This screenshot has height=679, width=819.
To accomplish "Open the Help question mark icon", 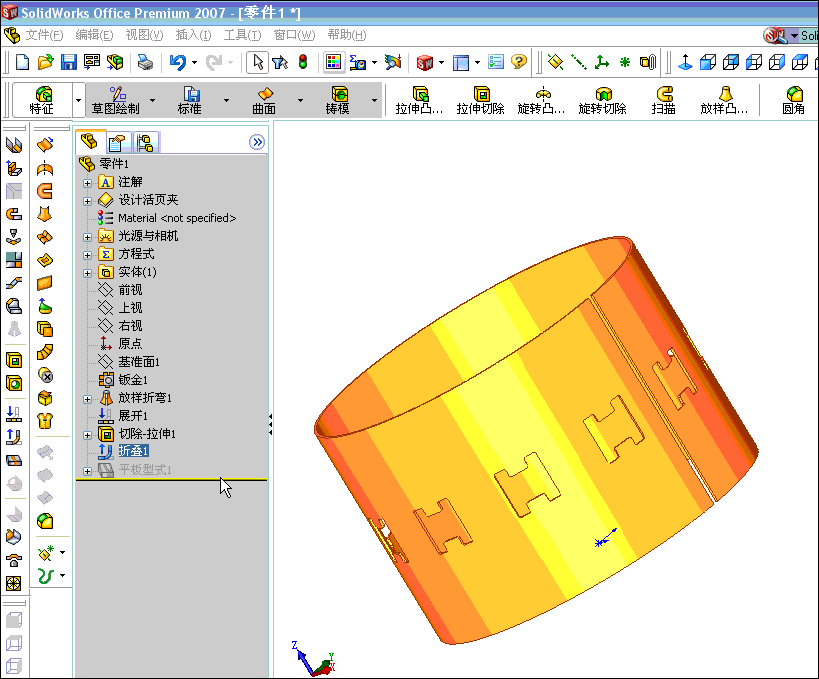I will click(519, 62).
